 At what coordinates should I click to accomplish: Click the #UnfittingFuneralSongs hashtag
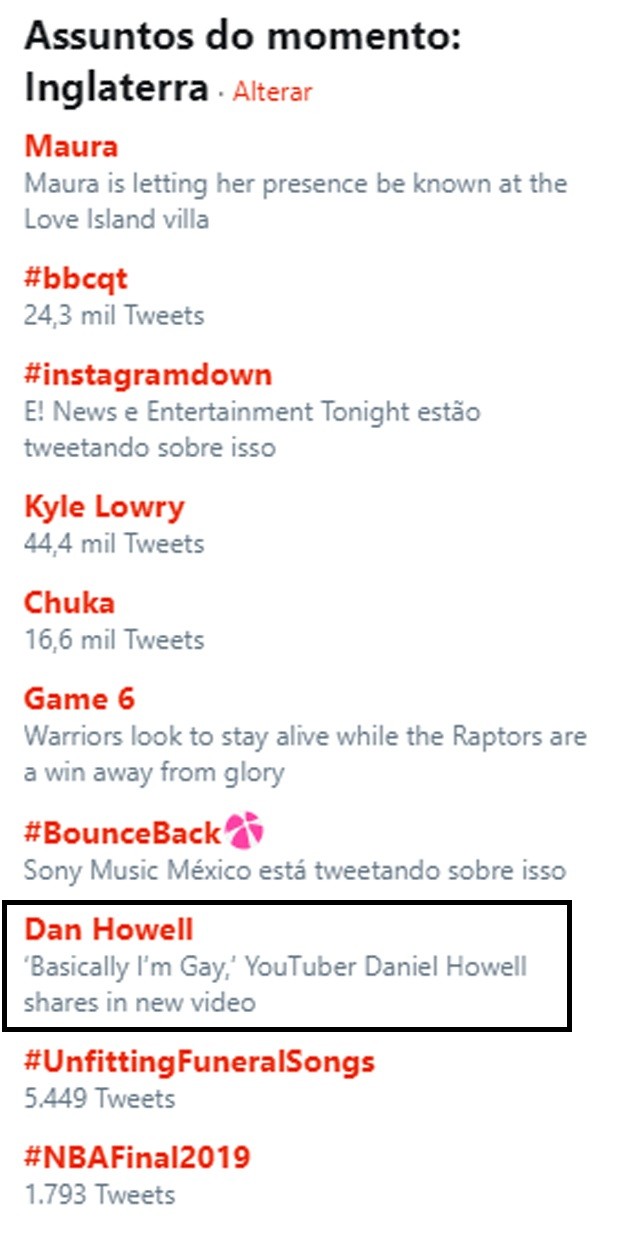tap(199, 1062)
